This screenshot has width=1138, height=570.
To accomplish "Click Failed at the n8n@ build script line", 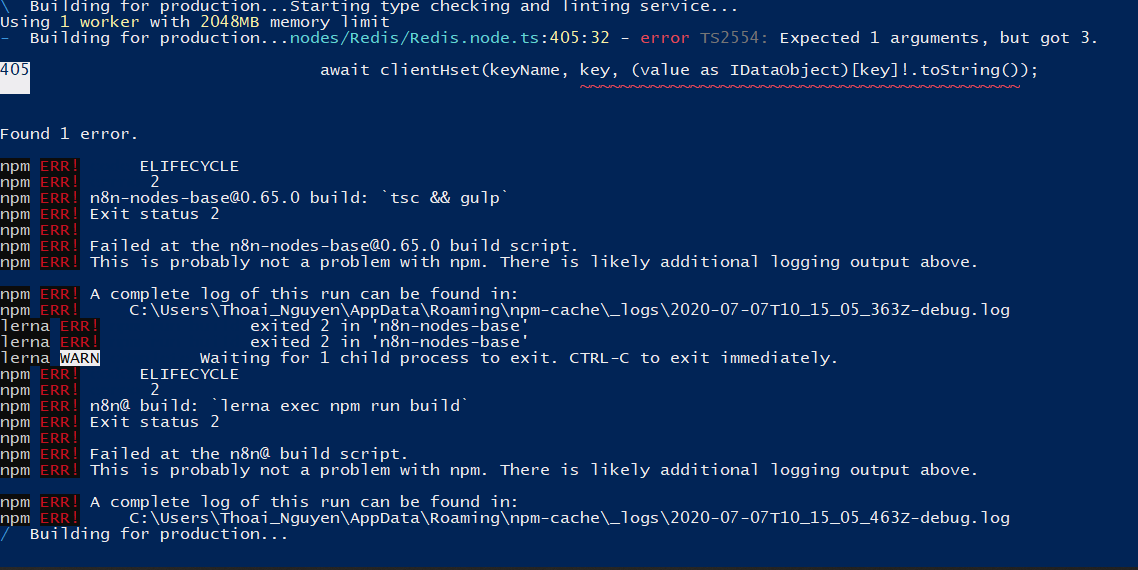I will click(x=249, y=454).
